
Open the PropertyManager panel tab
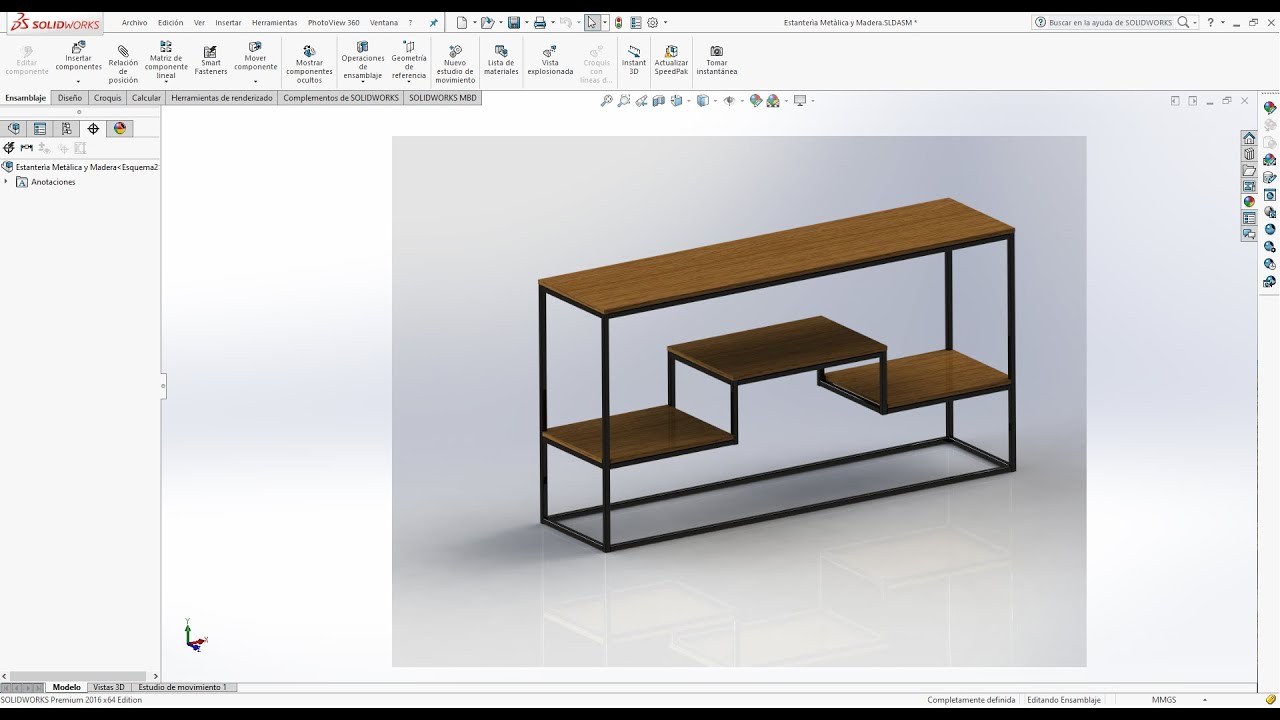[x=40, y=128]
